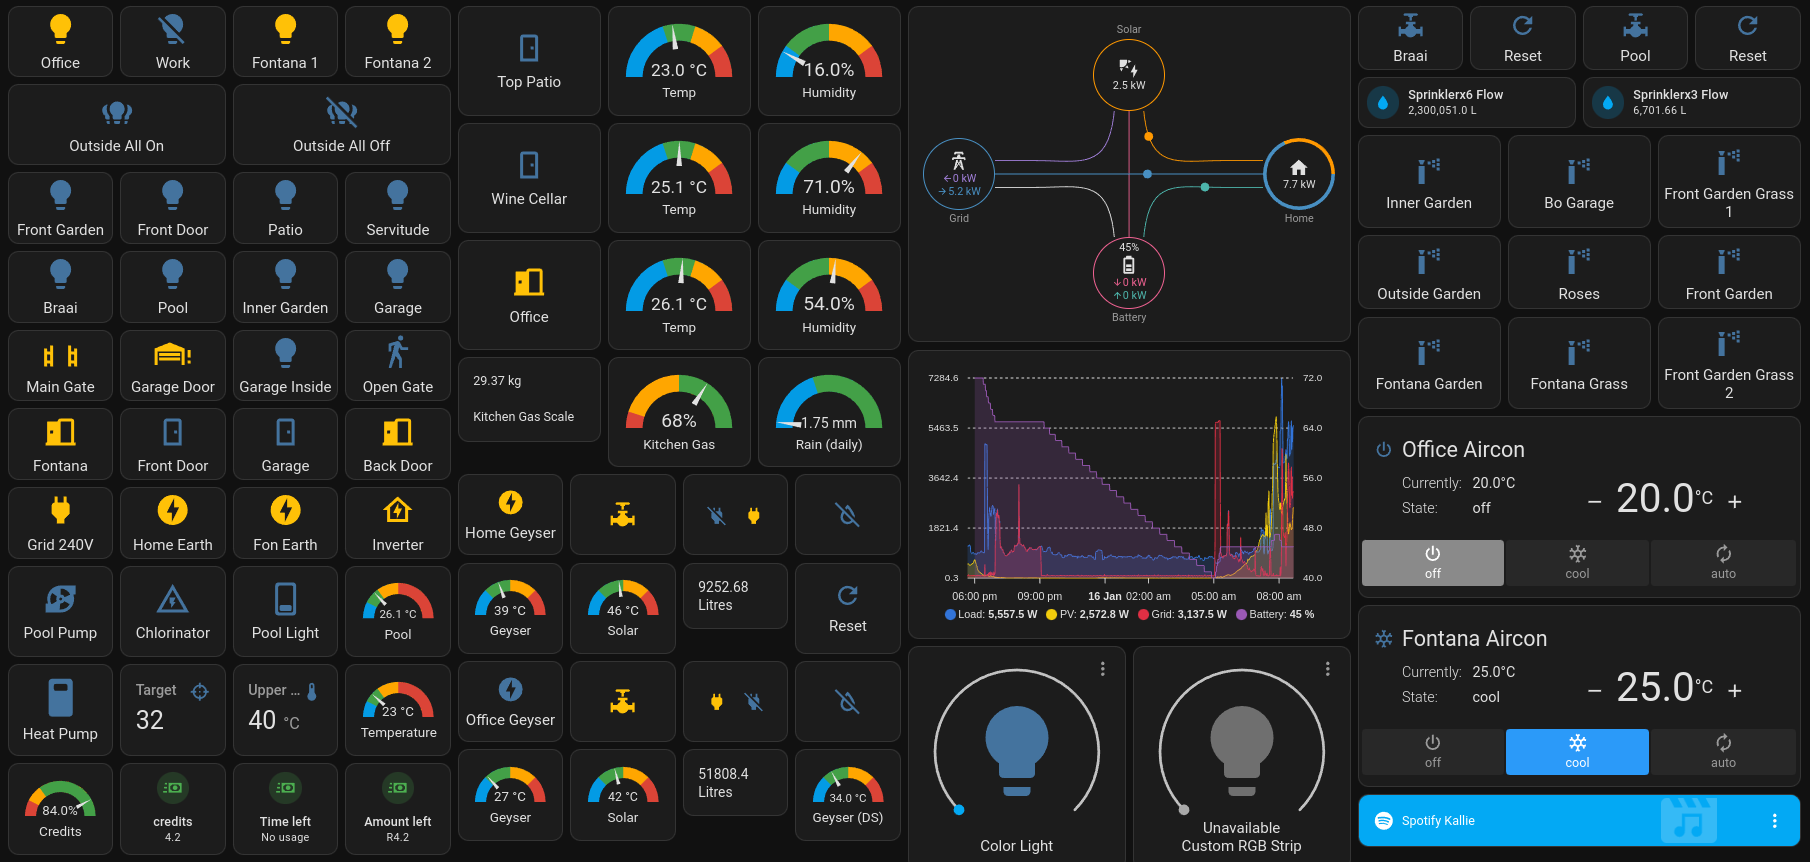
Task: Toggle the Color Light bulb
Action: point(1016,750)
